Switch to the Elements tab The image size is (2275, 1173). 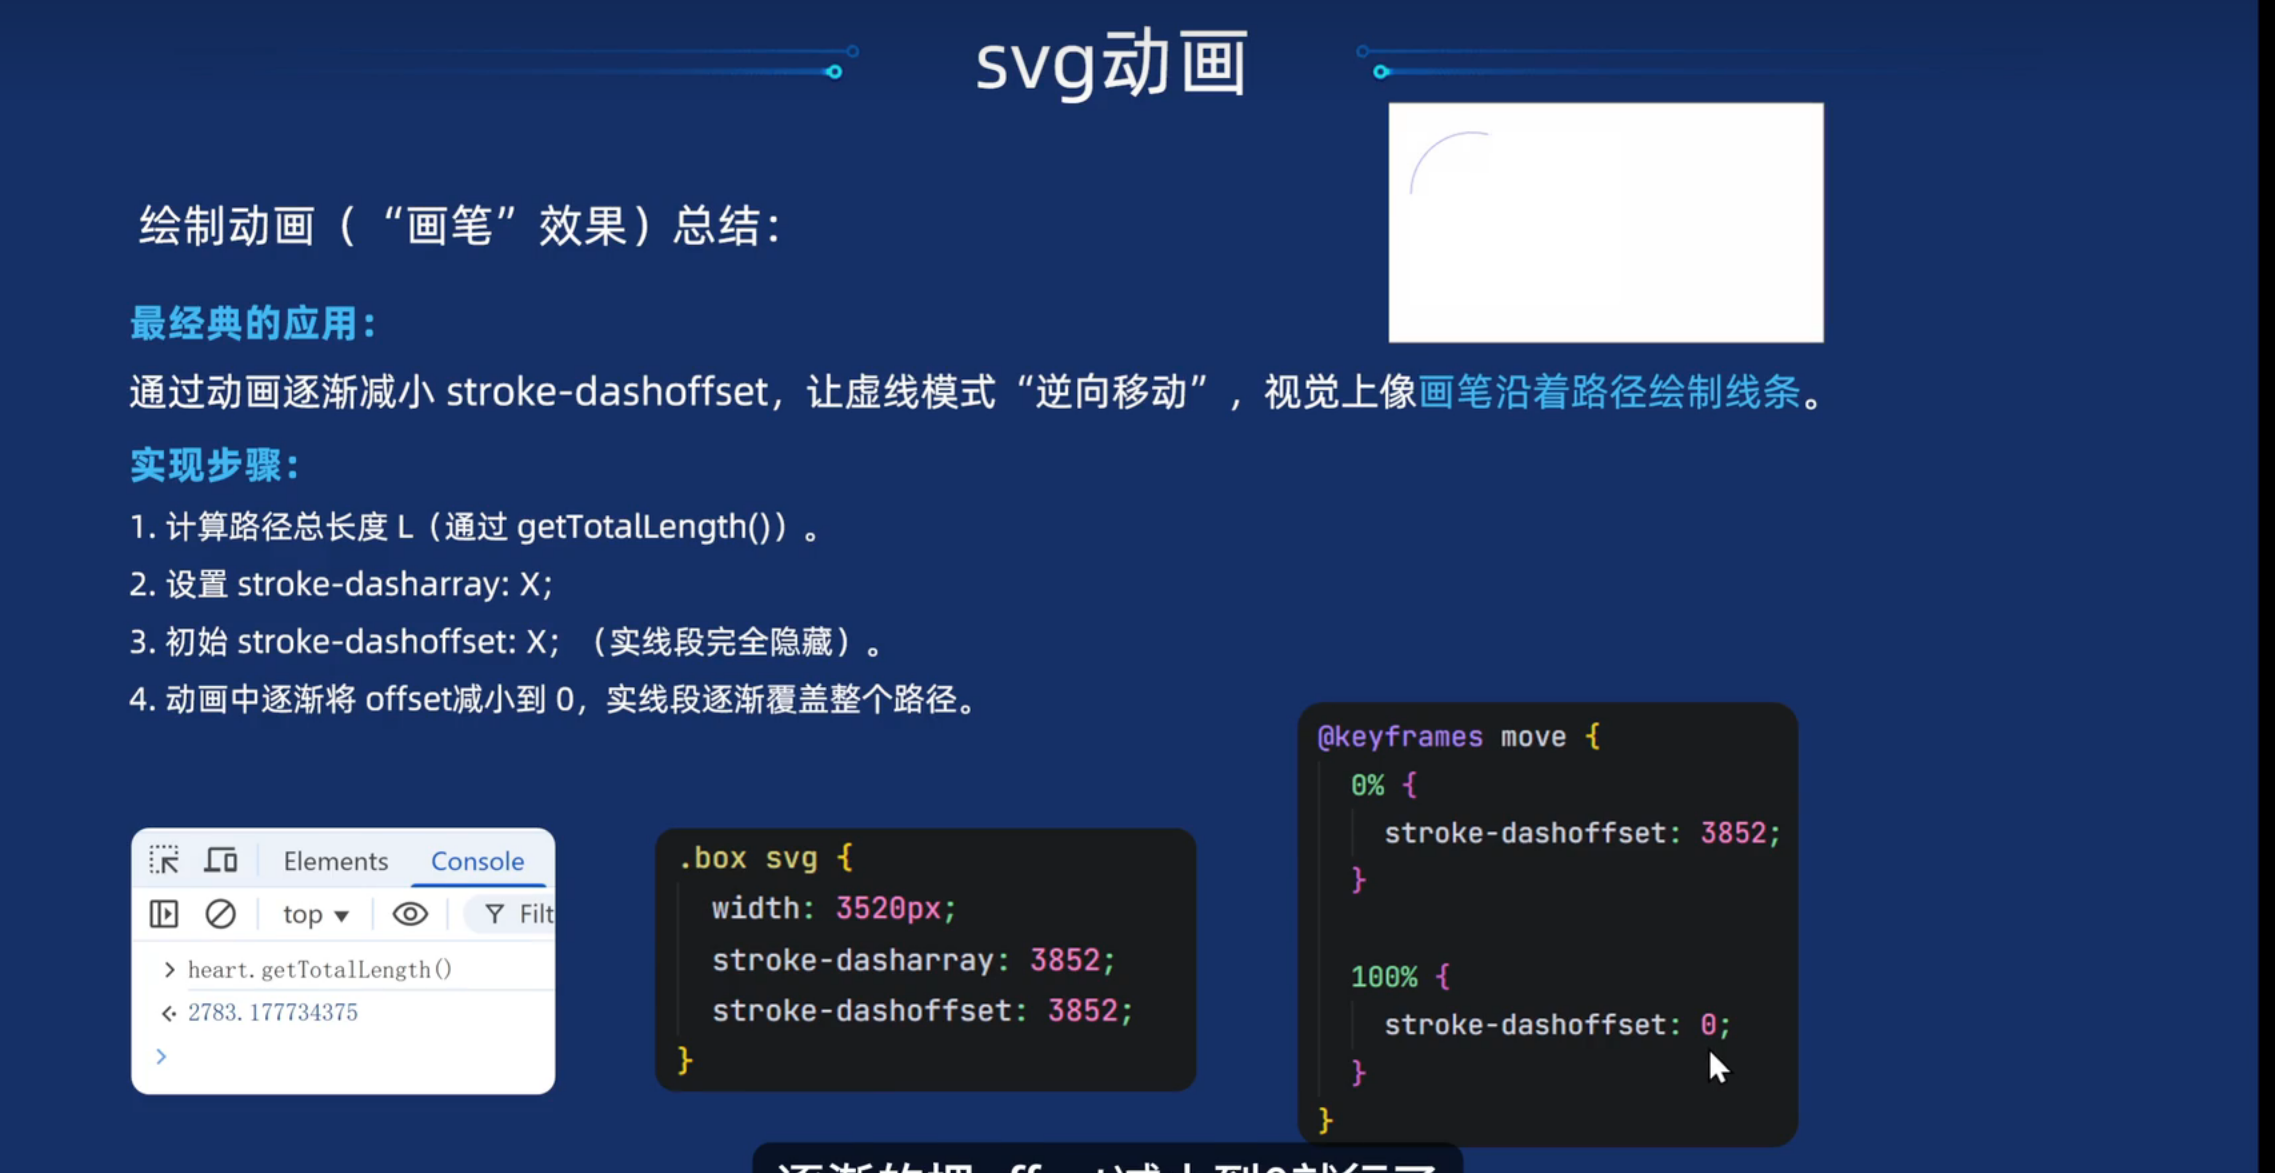point(335,861)
